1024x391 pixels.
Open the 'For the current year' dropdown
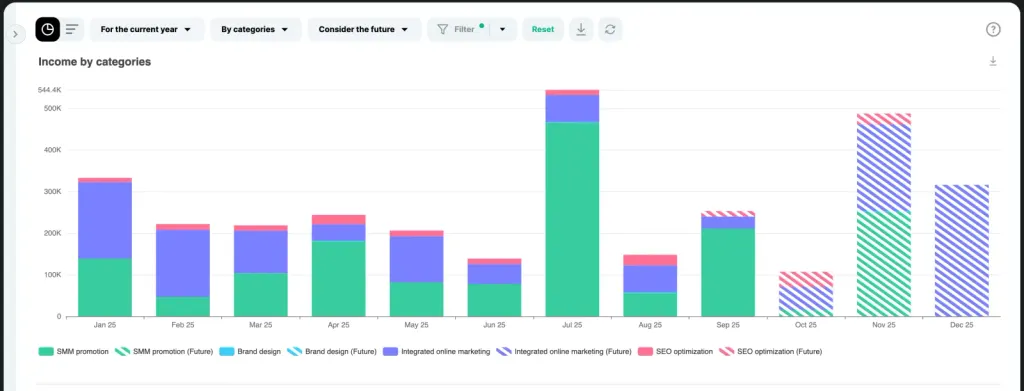click(x=147, y=29)
